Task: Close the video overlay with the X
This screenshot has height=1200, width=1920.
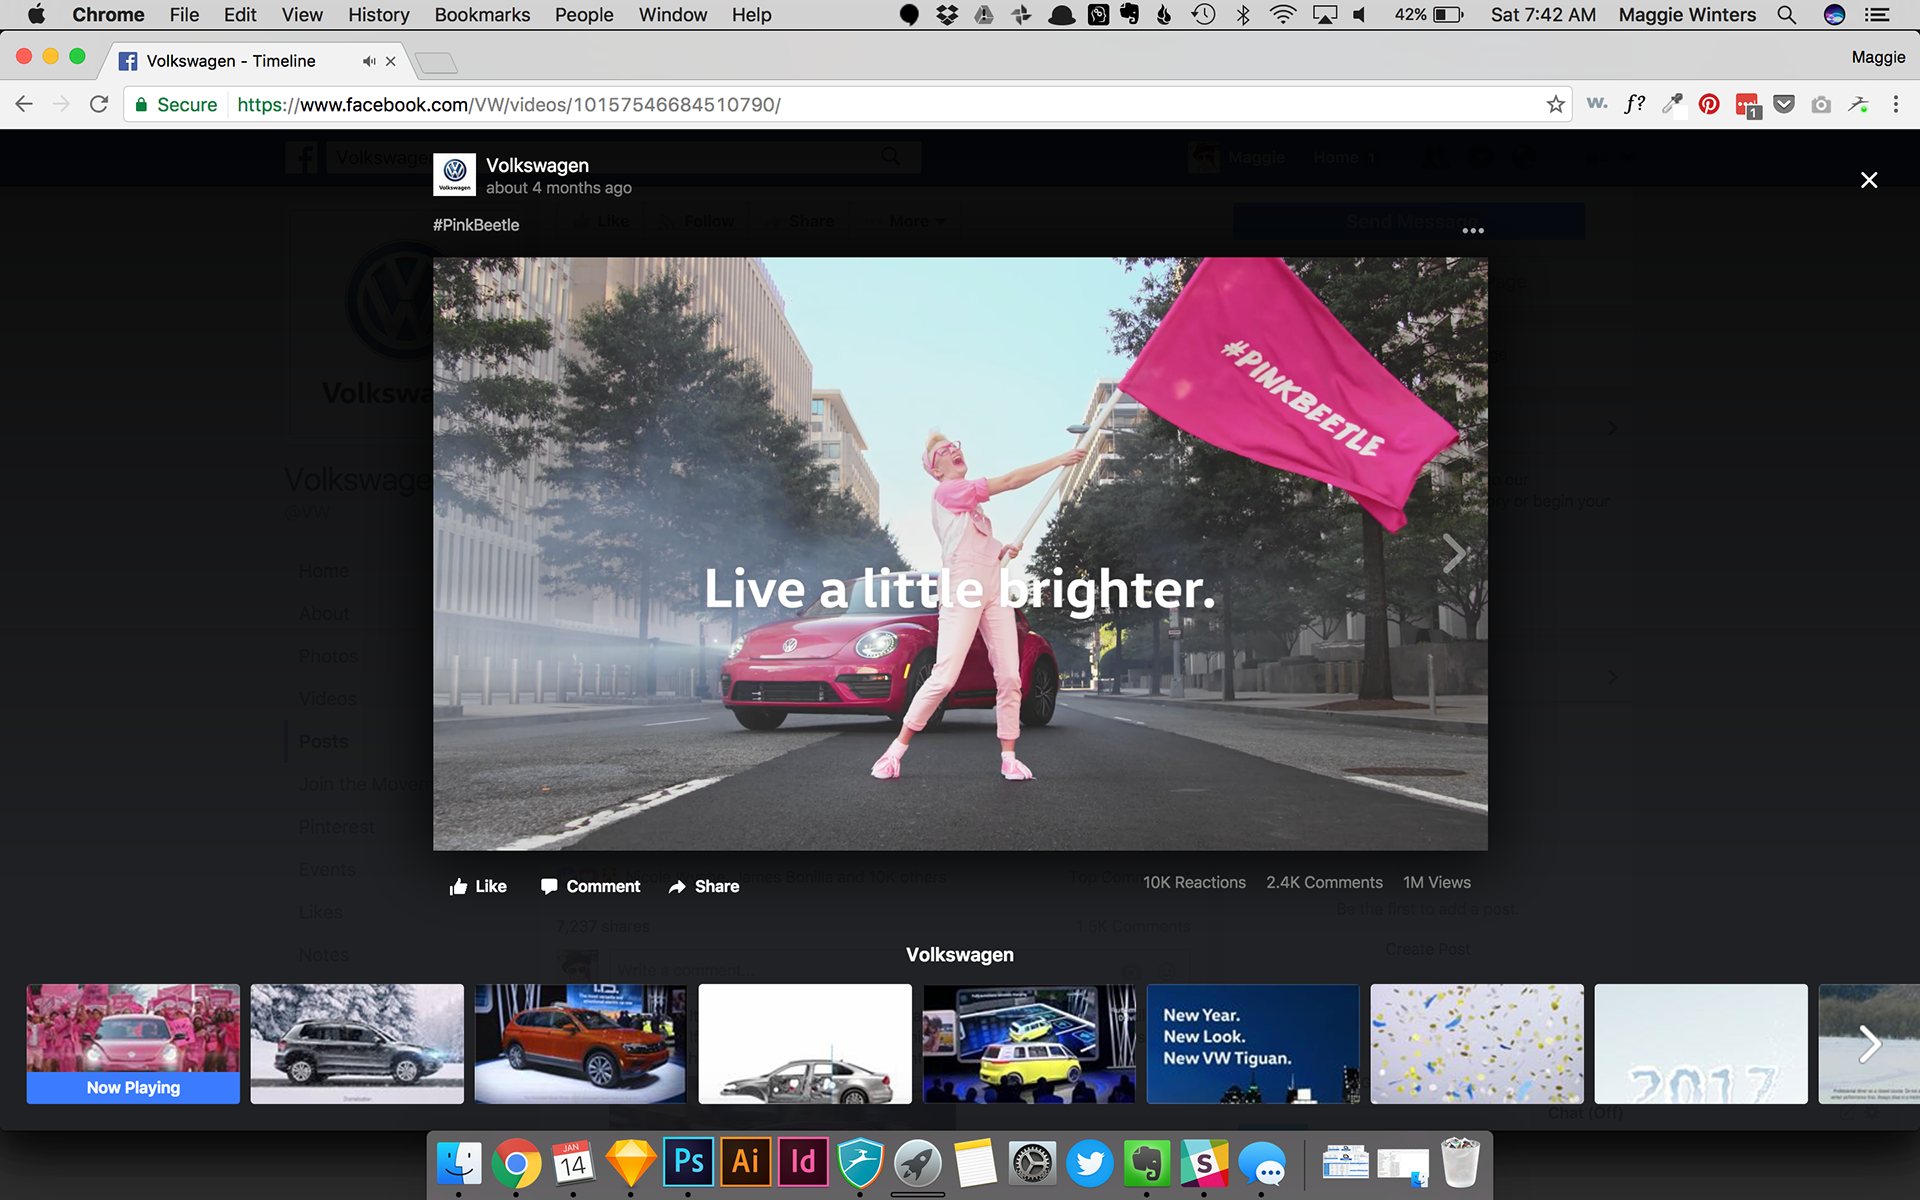Action: 1868,180
